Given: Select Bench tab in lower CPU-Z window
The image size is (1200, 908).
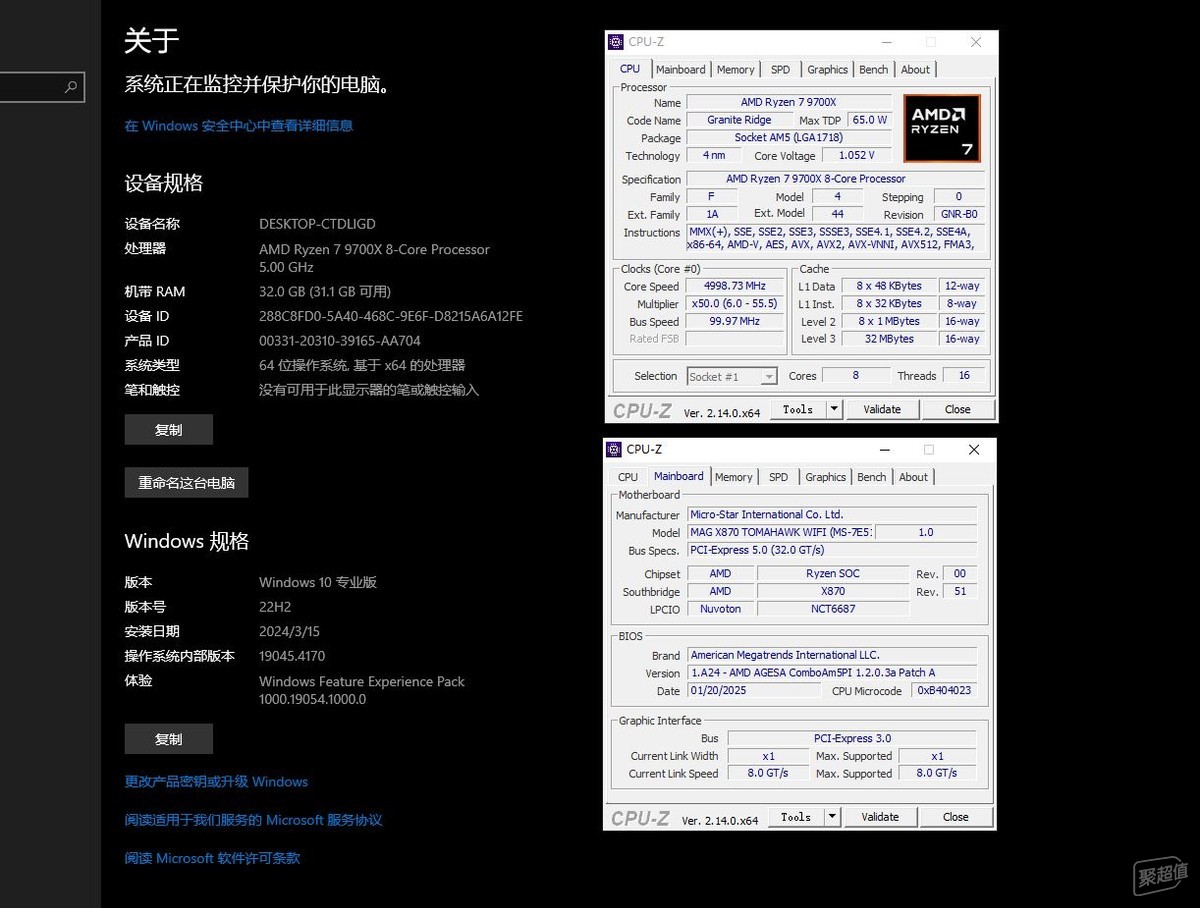Looking at the screenshot, I should [872, 477].
